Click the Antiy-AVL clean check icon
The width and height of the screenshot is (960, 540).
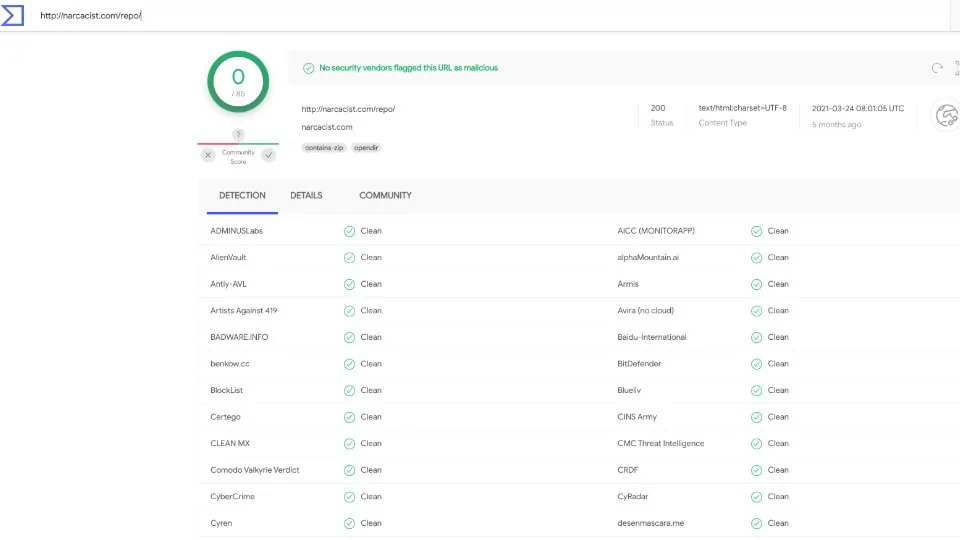click(349, 284)
